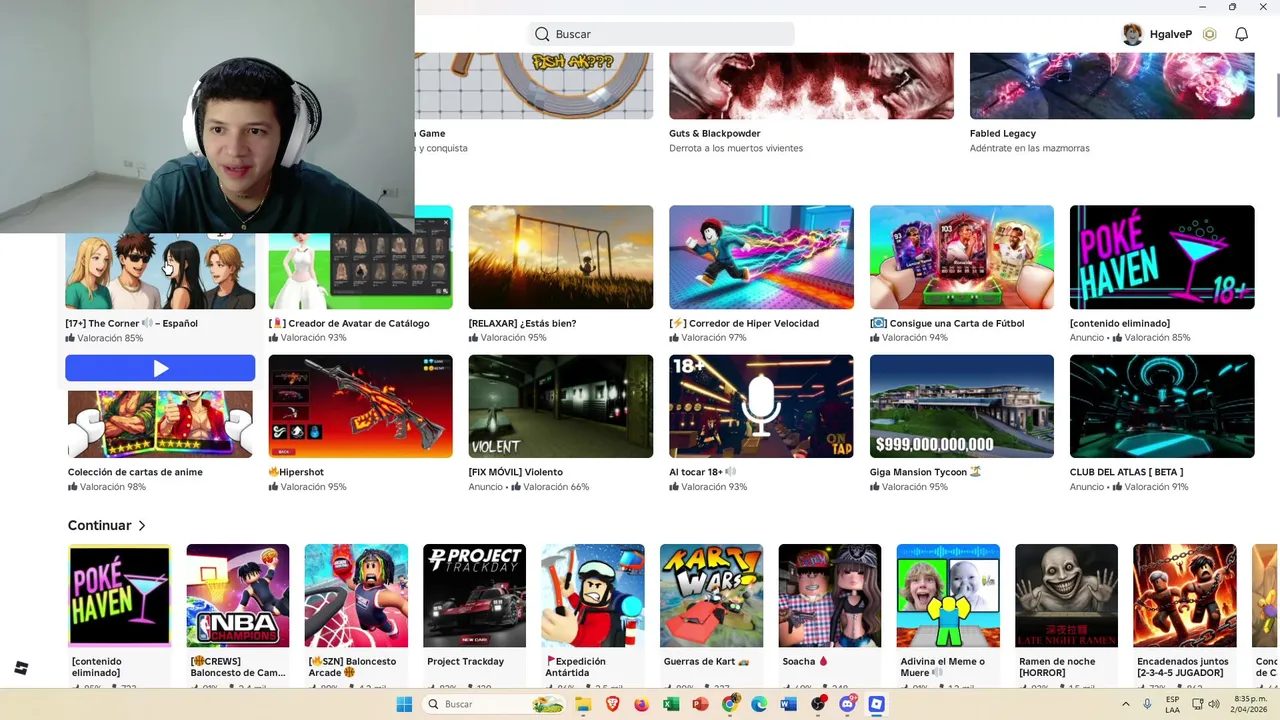The width and height of the screenshot is (1280, 720).
Task: Switch to Roblox app in taskbar
Action: coord(876,704)
